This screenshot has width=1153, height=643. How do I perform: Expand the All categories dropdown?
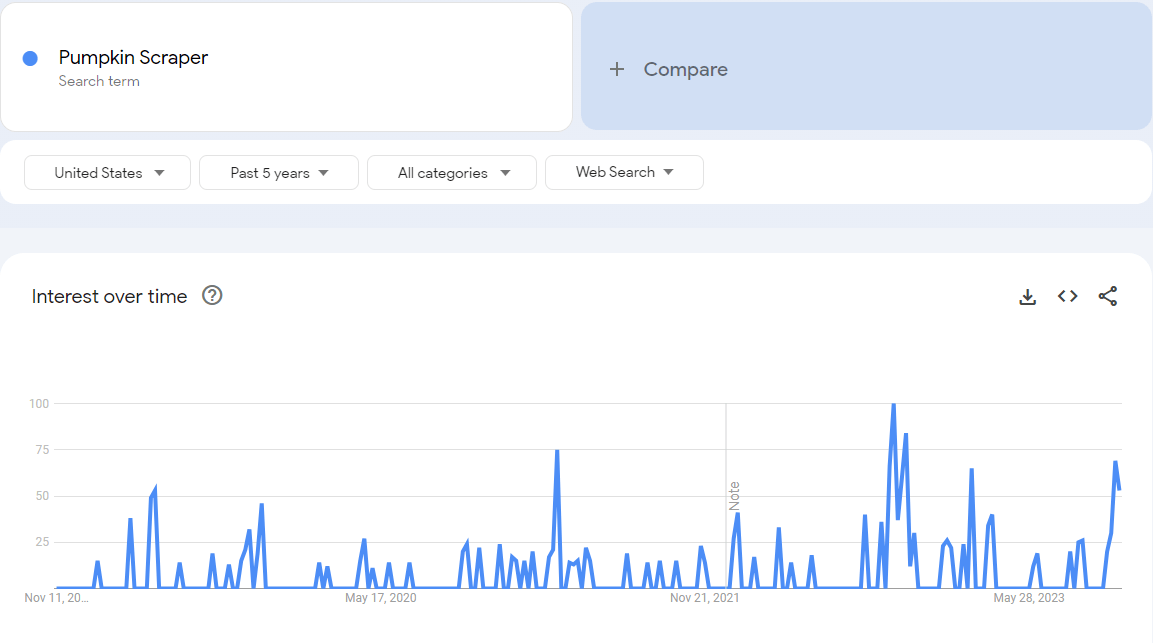tap(452, 172)
